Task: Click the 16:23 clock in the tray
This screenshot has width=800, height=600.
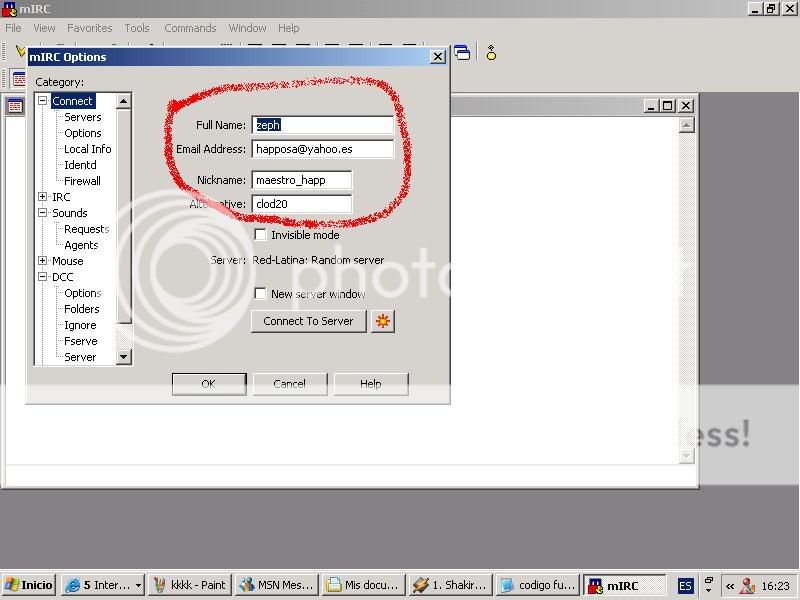Action: coord(775,586)
